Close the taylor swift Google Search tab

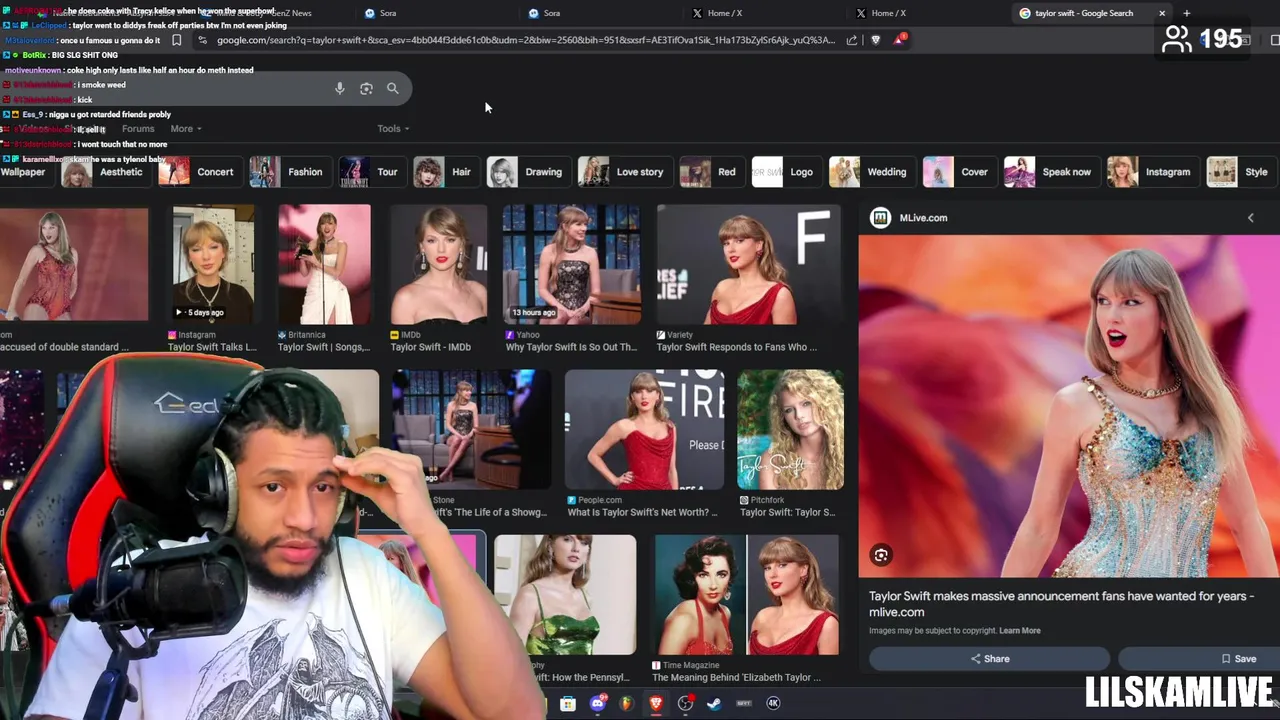click(x=1162, y=13)
